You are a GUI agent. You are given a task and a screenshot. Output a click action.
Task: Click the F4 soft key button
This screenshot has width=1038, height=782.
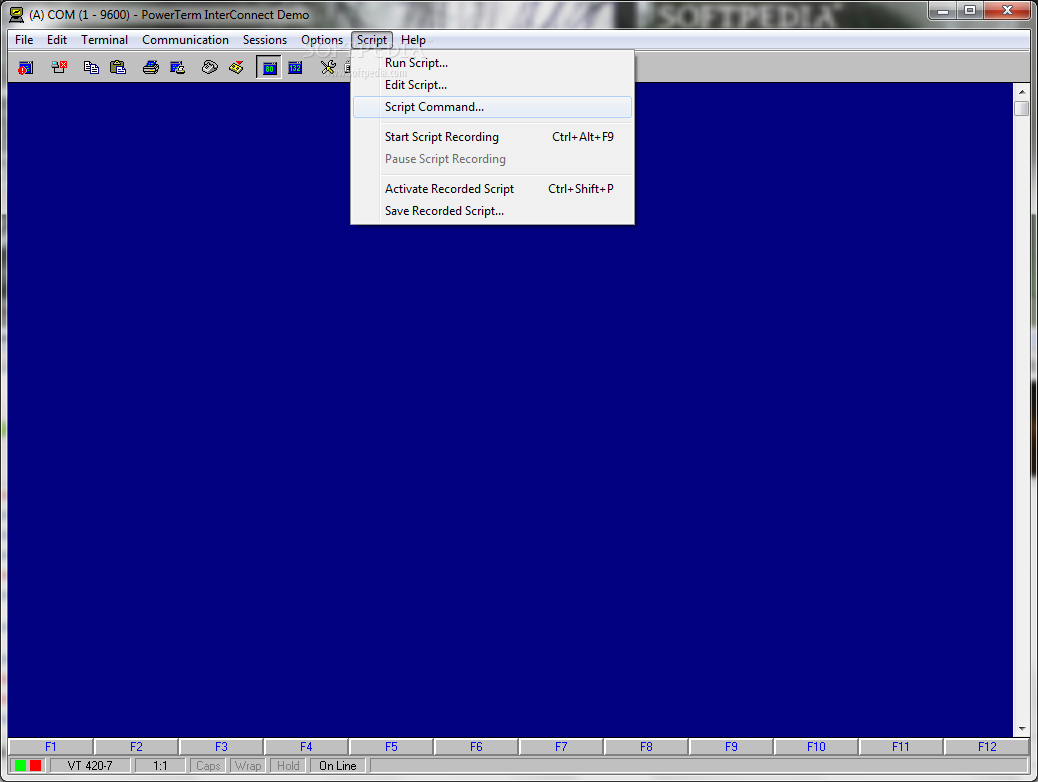tap(306, 746)
